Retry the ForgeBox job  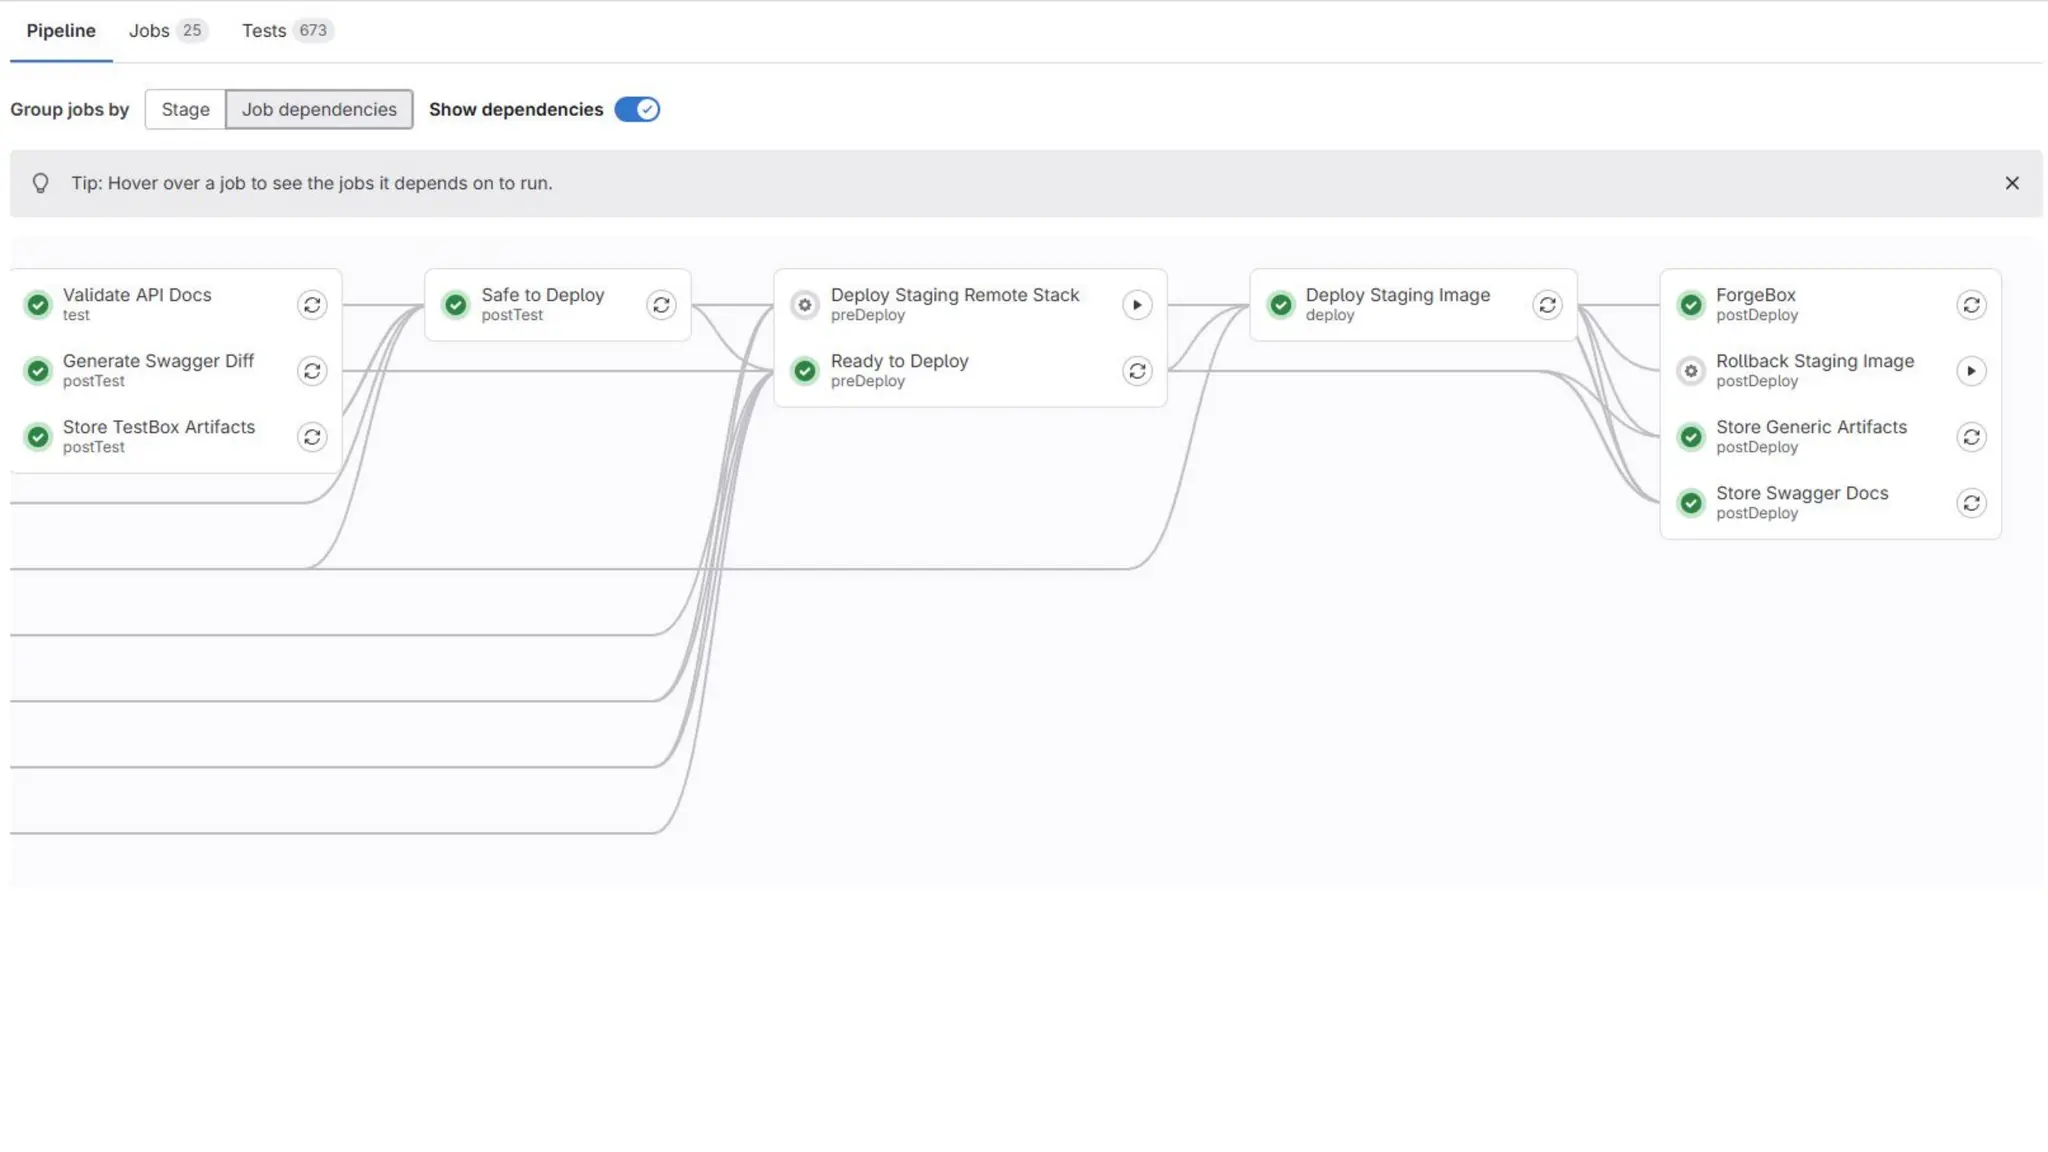coord(1971,305)
